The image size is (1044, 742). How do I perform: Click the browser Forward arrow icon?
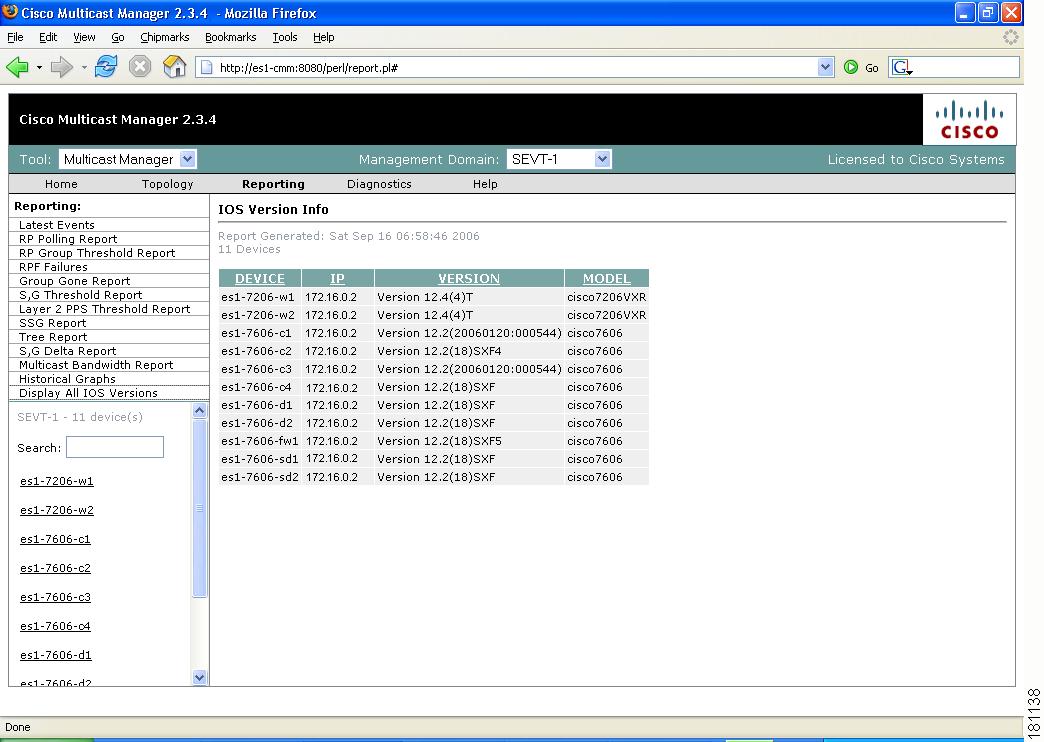coord(61,67)
